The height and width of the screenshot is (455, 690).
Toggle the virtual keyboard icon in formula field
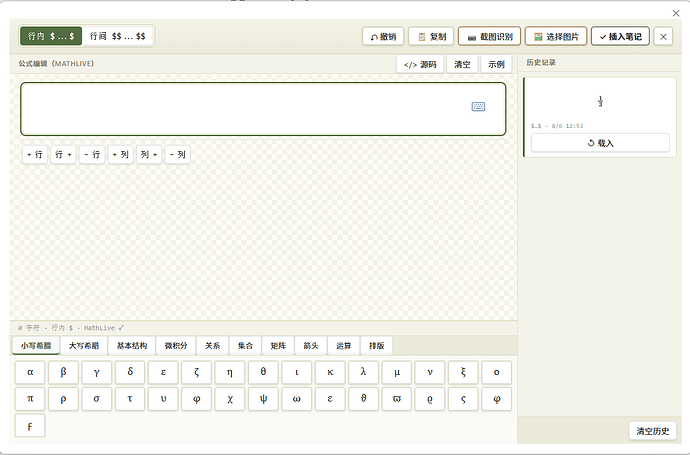(478, 106)
